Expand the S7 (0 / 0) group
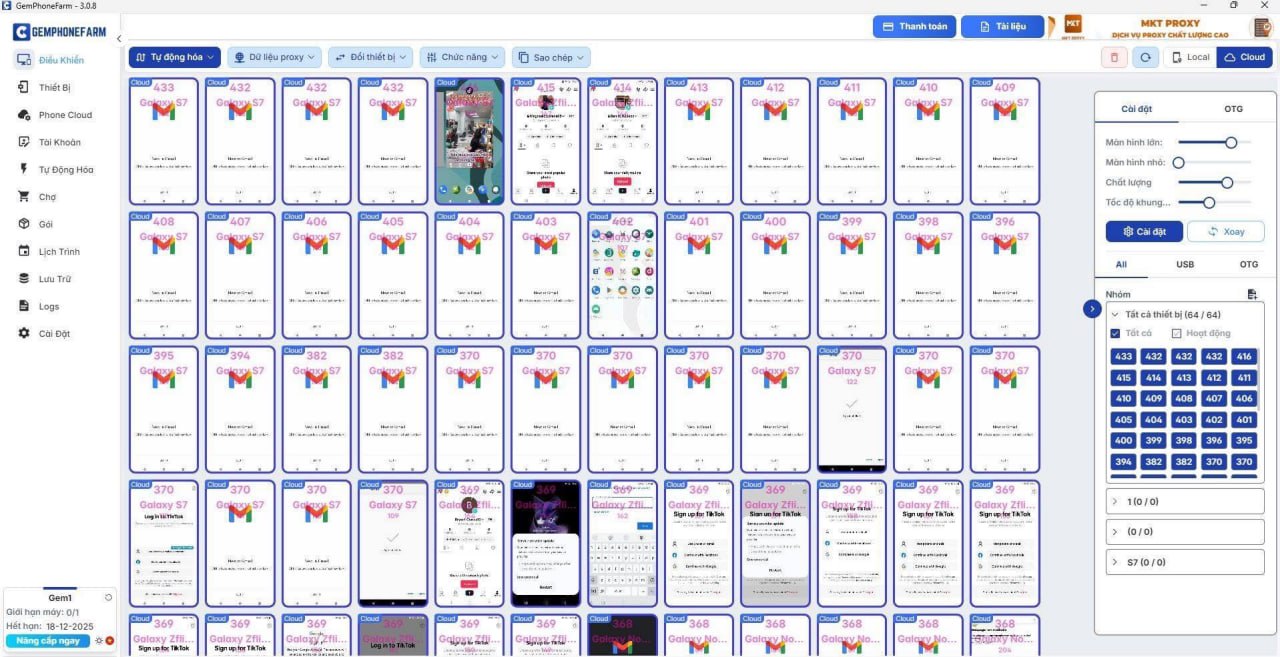 (x=1185, y=562)
